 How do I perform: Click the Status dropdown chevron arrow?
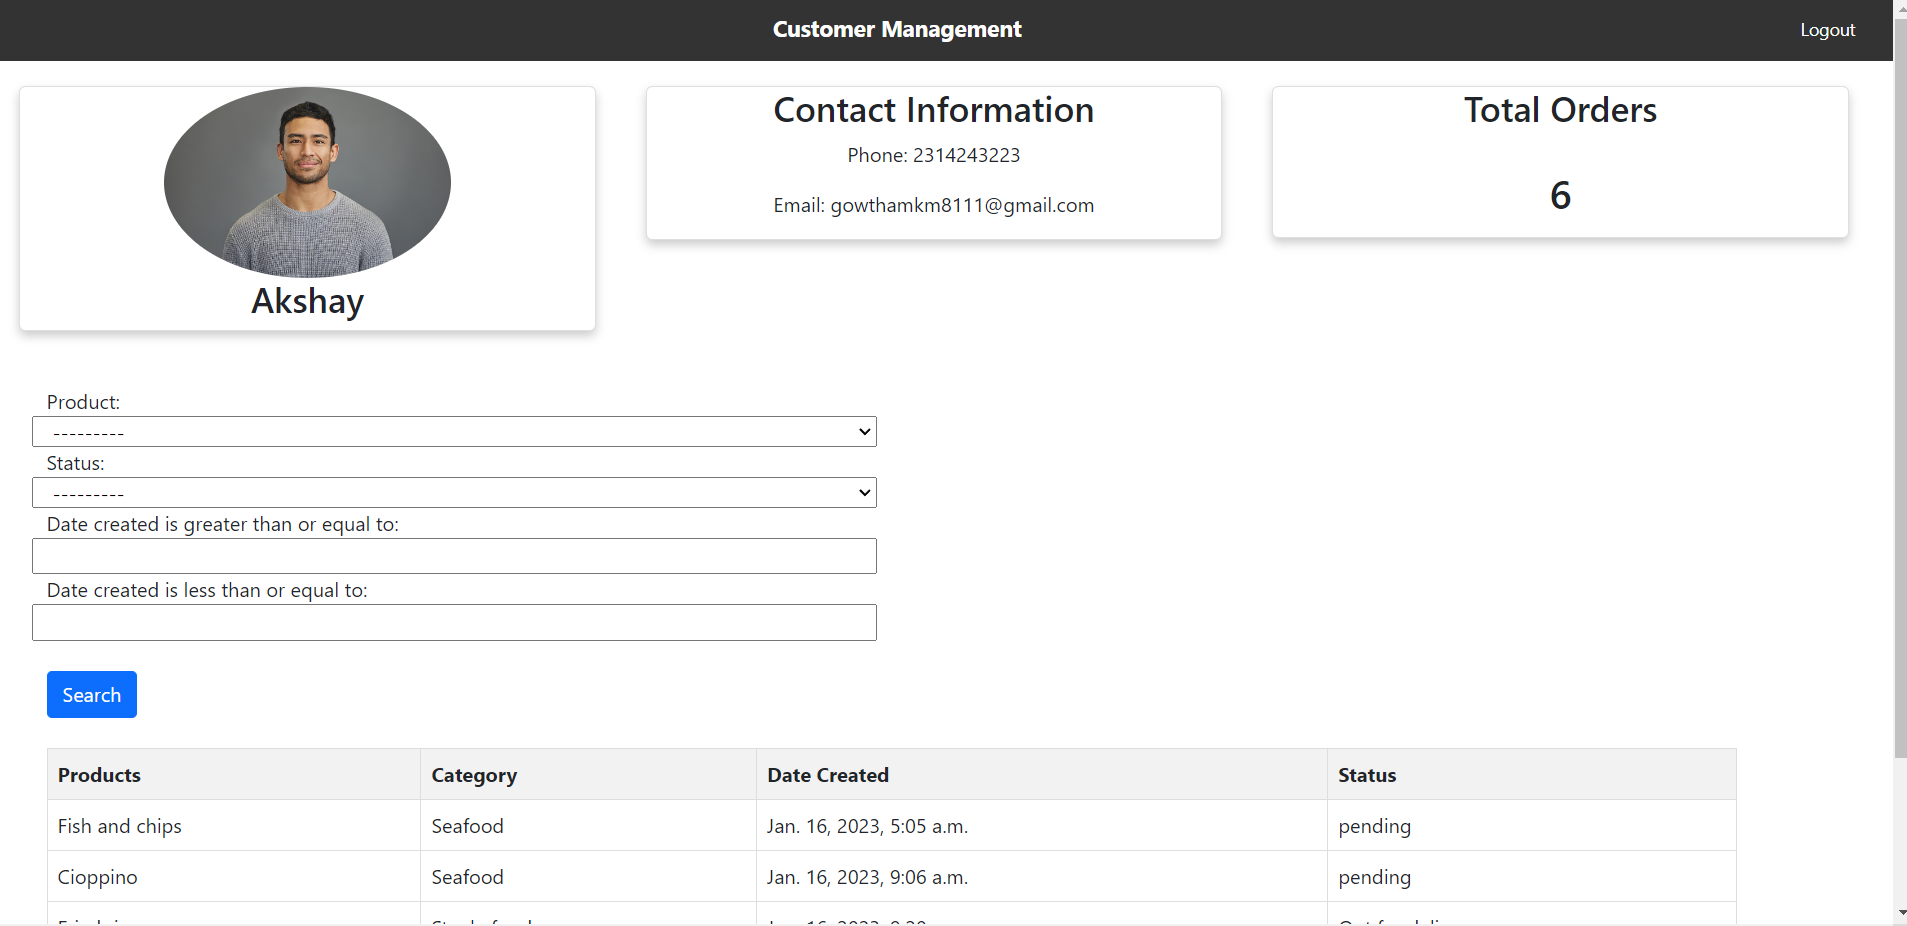(x=862, y=492)
